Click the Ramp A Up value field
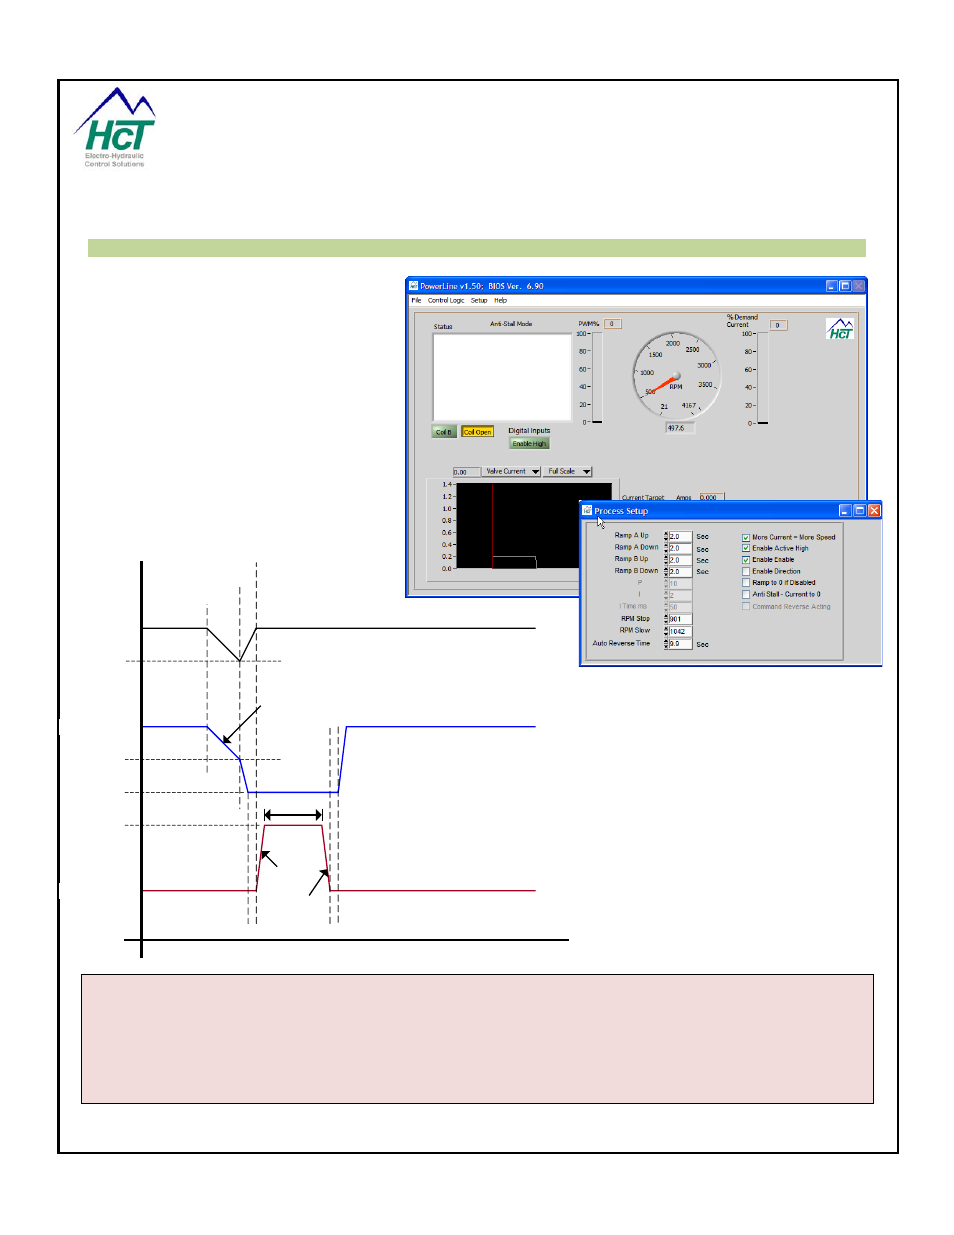 [681, 536]
